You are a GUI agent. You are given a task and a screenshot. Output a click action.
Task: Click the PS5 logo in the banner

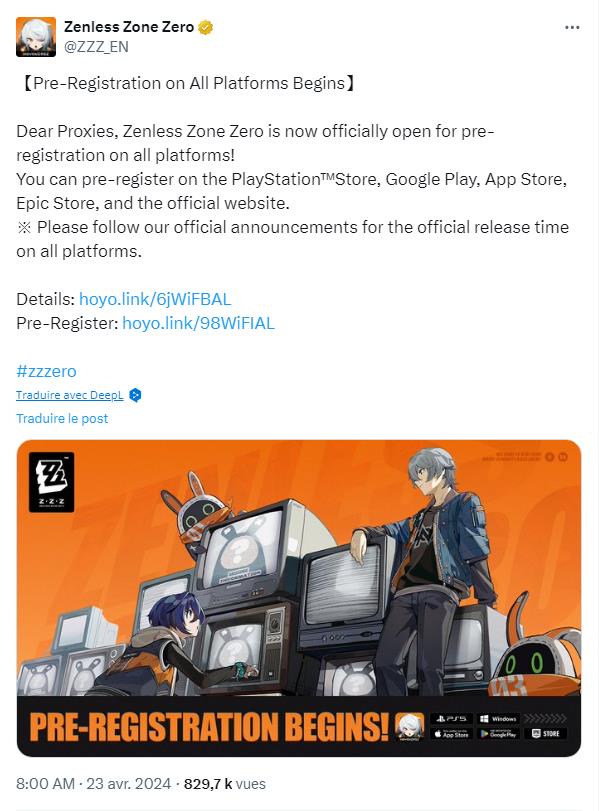tap(453, 719)
